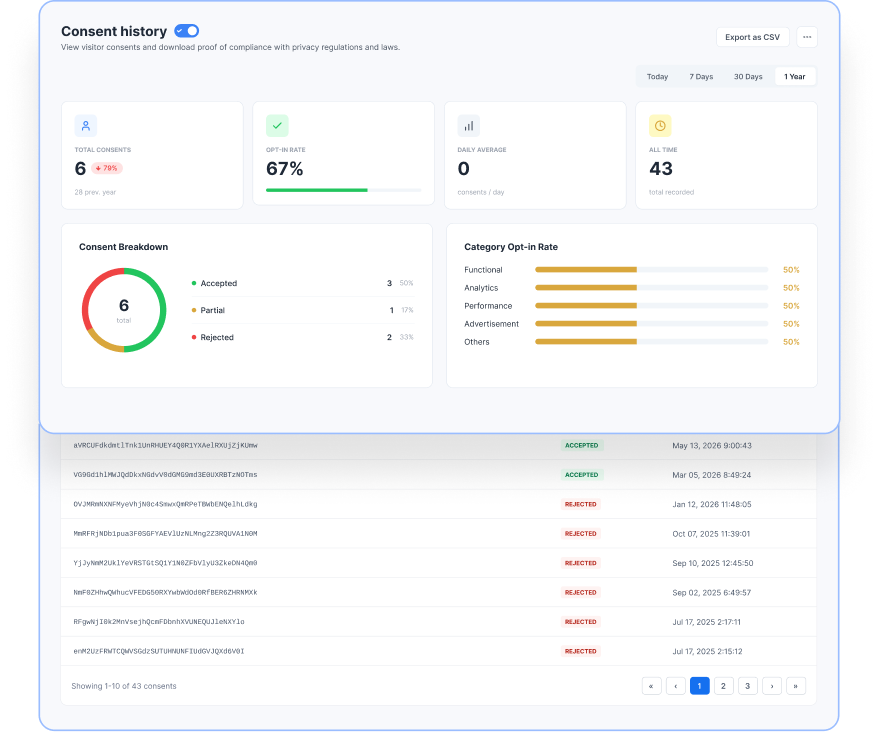
Task: Click the REJECTED badge for Oct 07, 2025
Action: coord(580,533)
